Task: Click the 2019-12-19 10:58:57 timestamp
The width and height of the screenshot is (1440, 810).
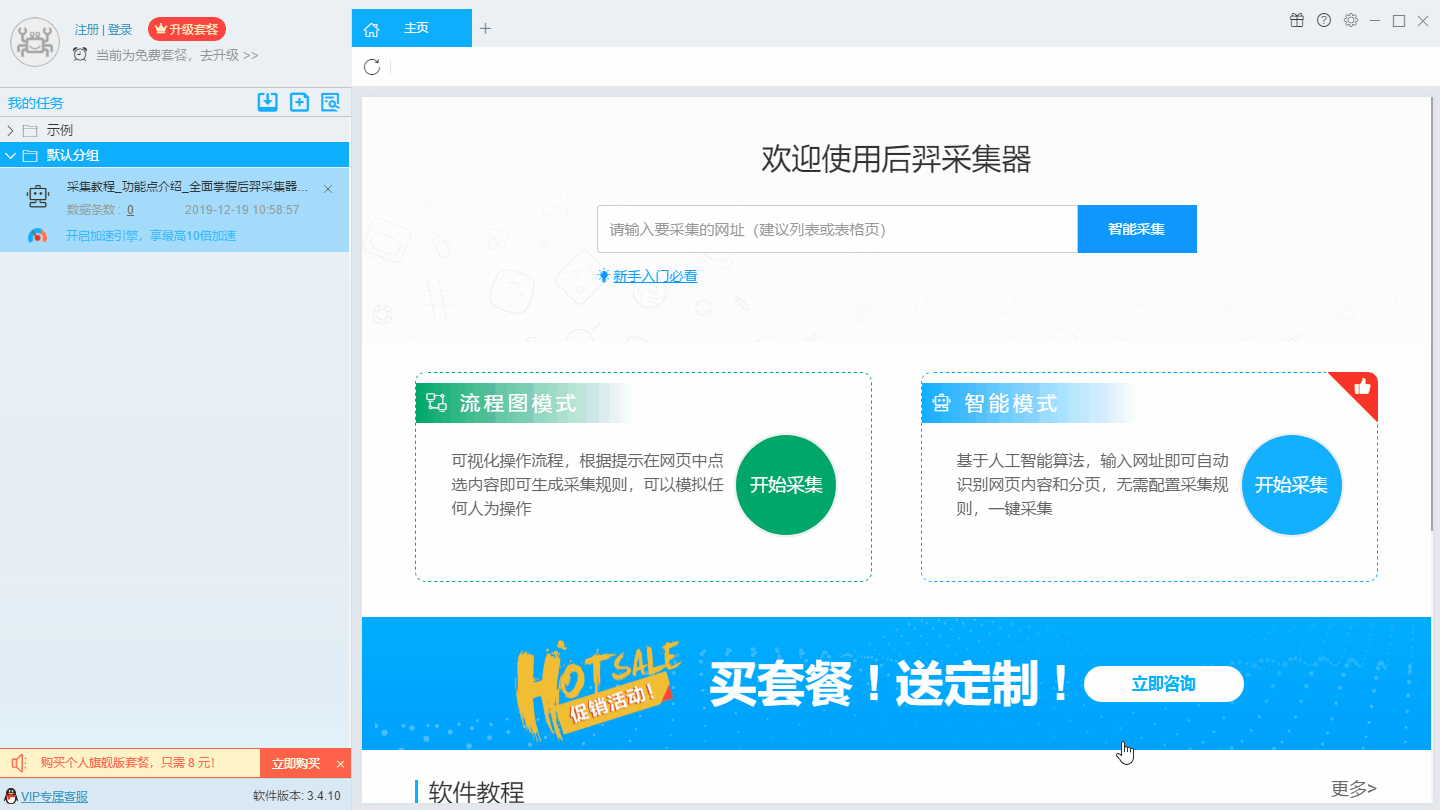Action: [242, 210]
